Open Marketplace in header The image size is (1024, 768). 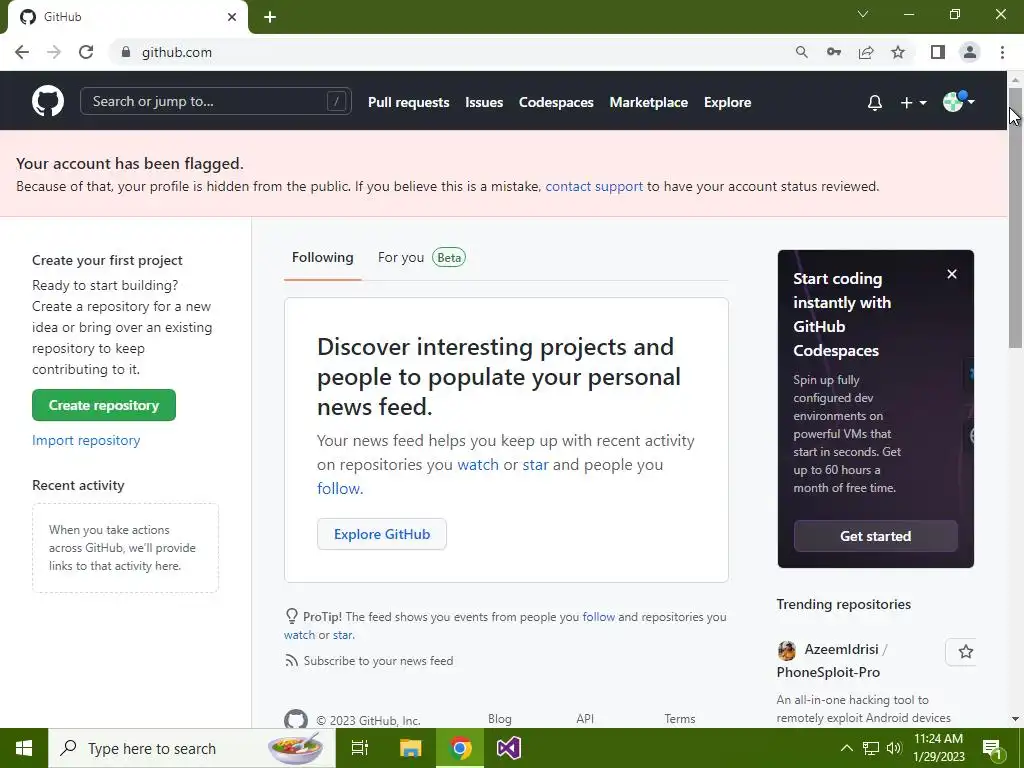pyautogui.click(x=648, y=103)
